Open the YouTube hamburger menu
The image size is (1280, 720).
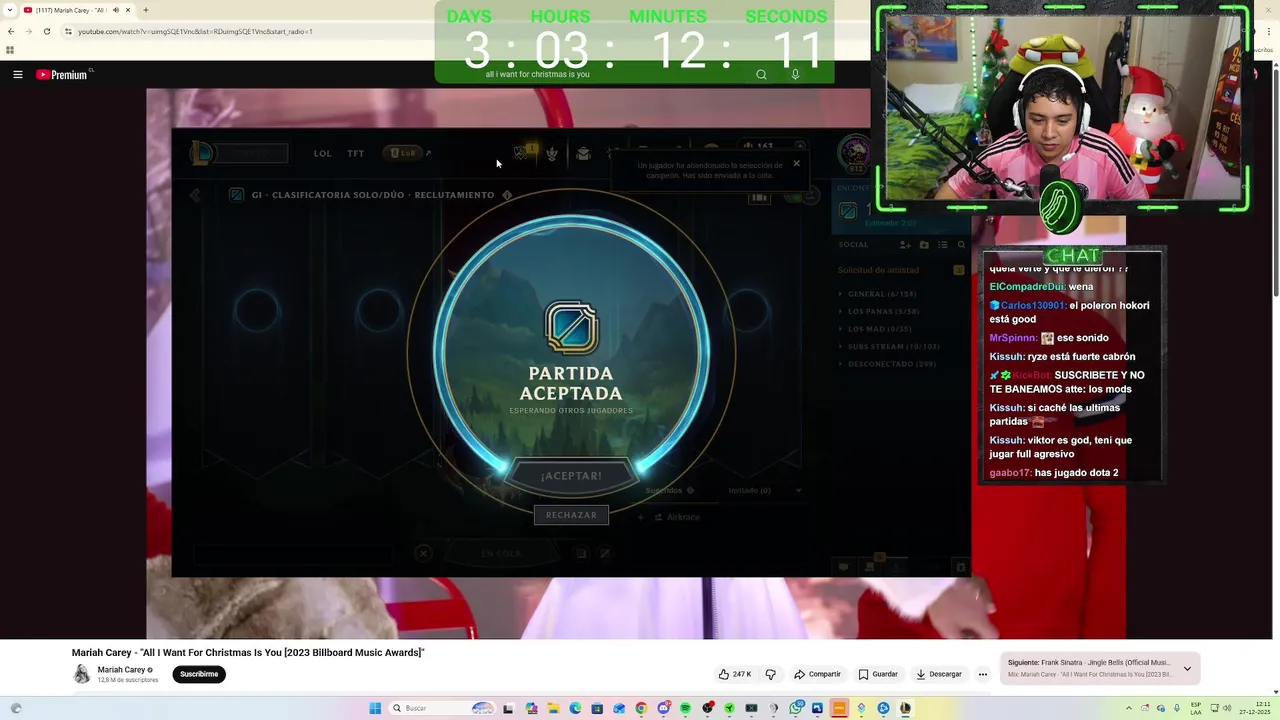click(18, 74)
